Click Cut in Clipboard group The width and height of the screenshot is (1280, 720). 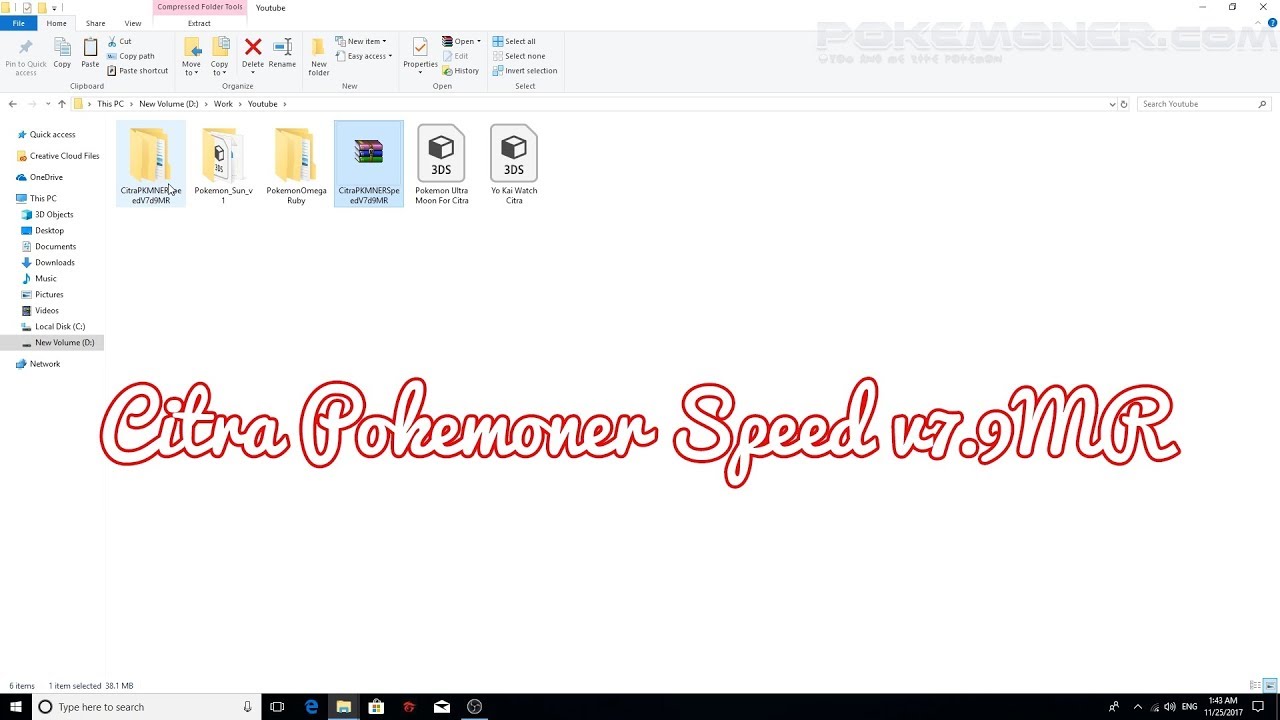click(x=119, y=41)
